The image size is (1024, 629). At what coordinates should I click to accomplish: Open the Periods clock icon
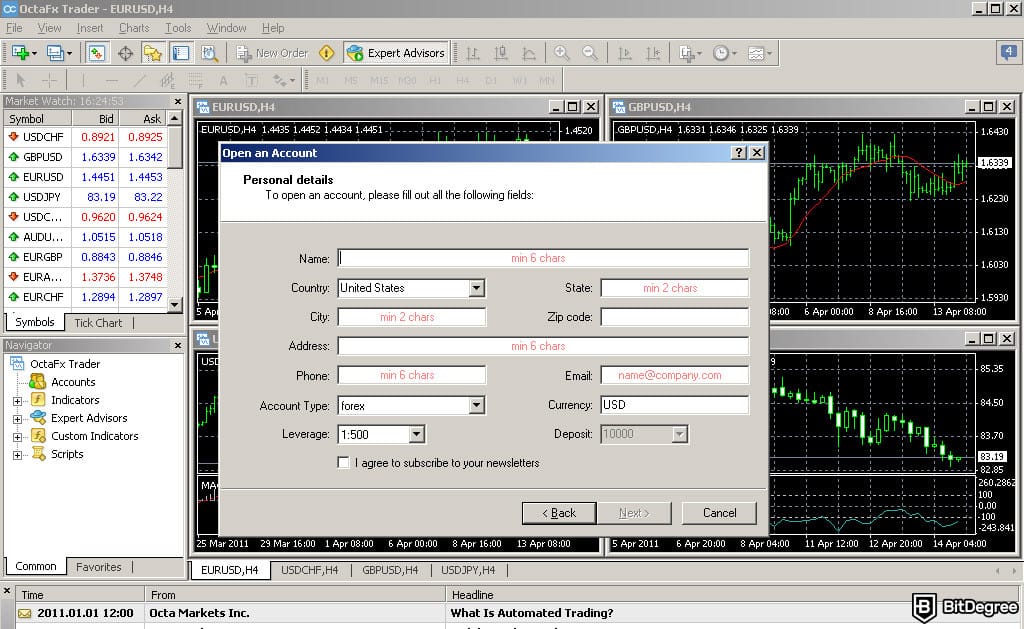[724, 53]
